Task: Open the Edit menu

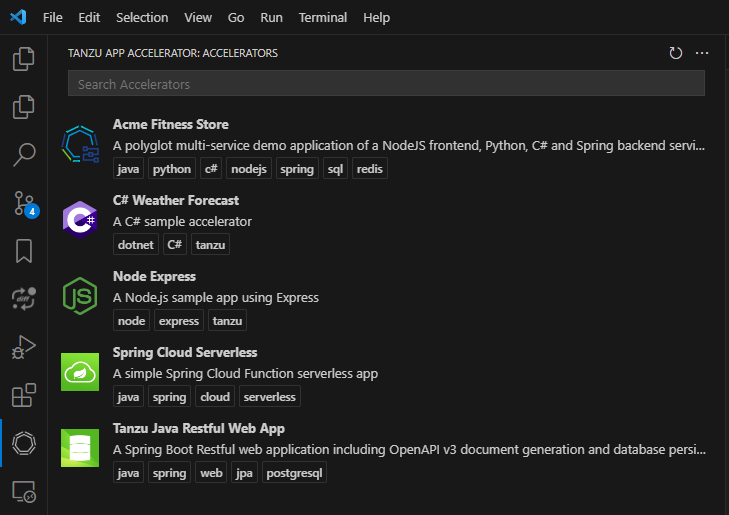Action: [x=89, y=18]
